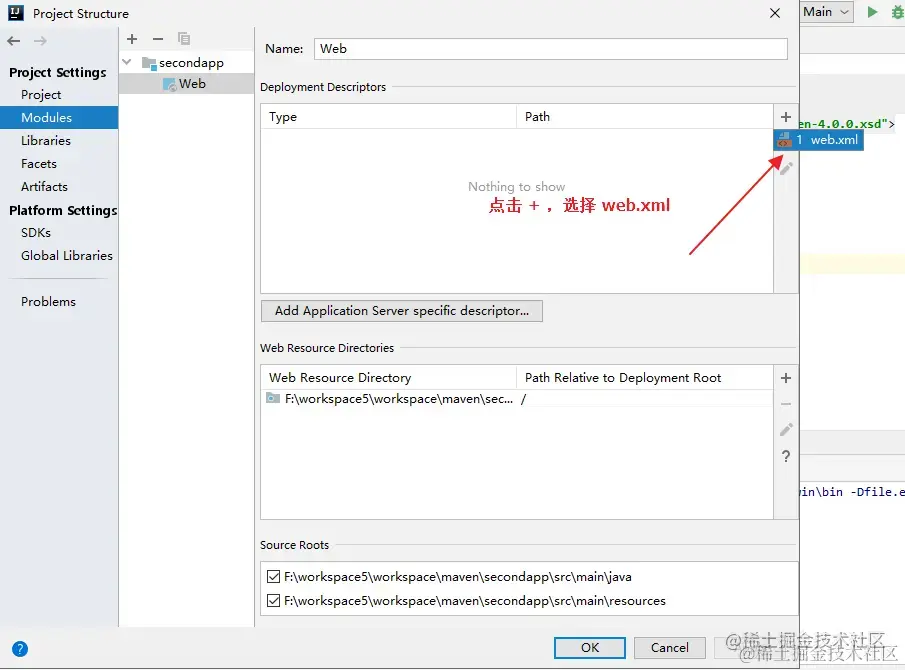Close the Project Structure dialog
905x670 pixels.
click(775, 13)
